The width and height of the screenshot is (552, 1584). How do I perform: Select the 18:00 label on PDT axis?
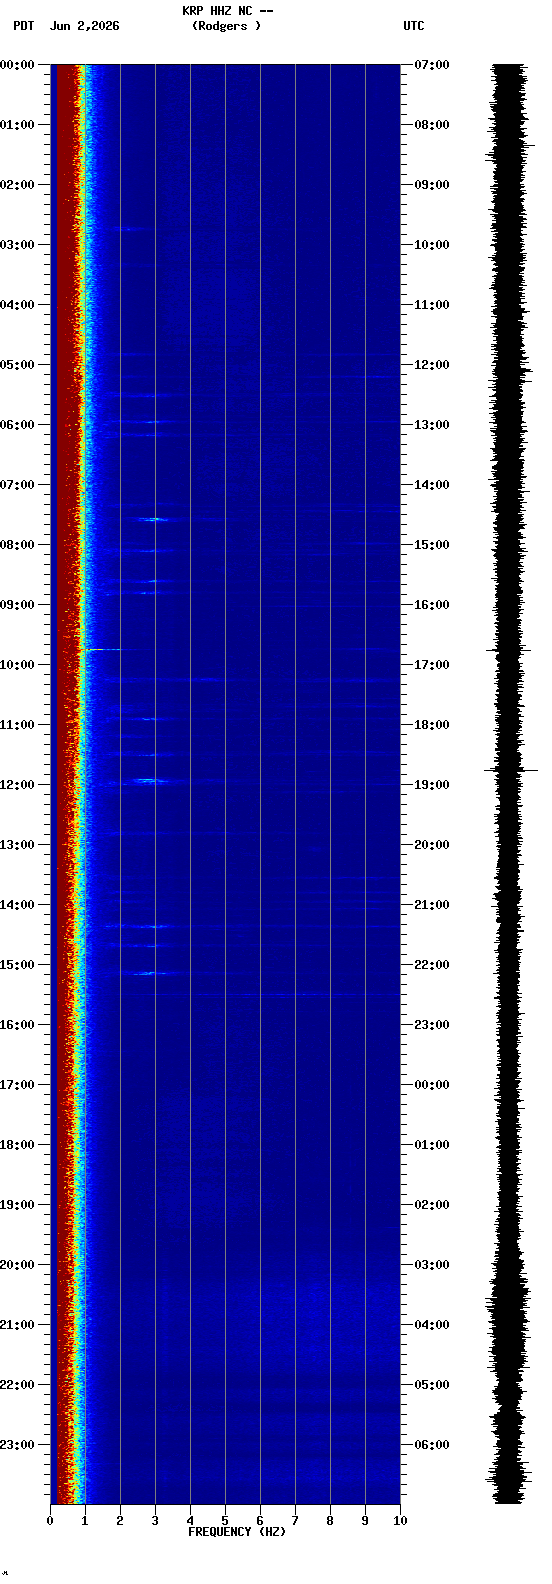pos(19,1145)
